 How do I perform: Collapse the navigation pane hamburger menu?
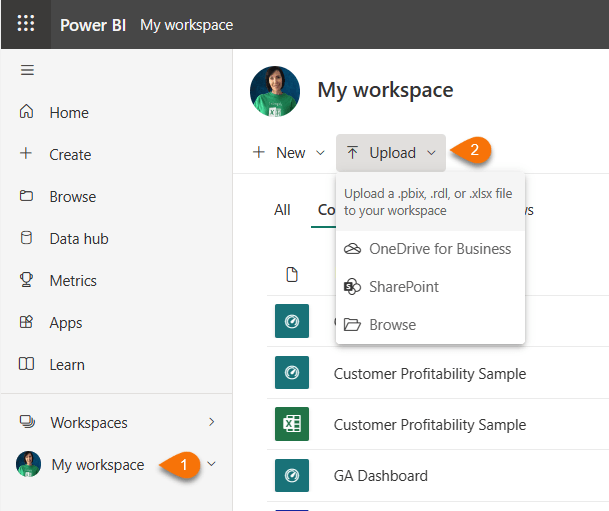point(27,70)
